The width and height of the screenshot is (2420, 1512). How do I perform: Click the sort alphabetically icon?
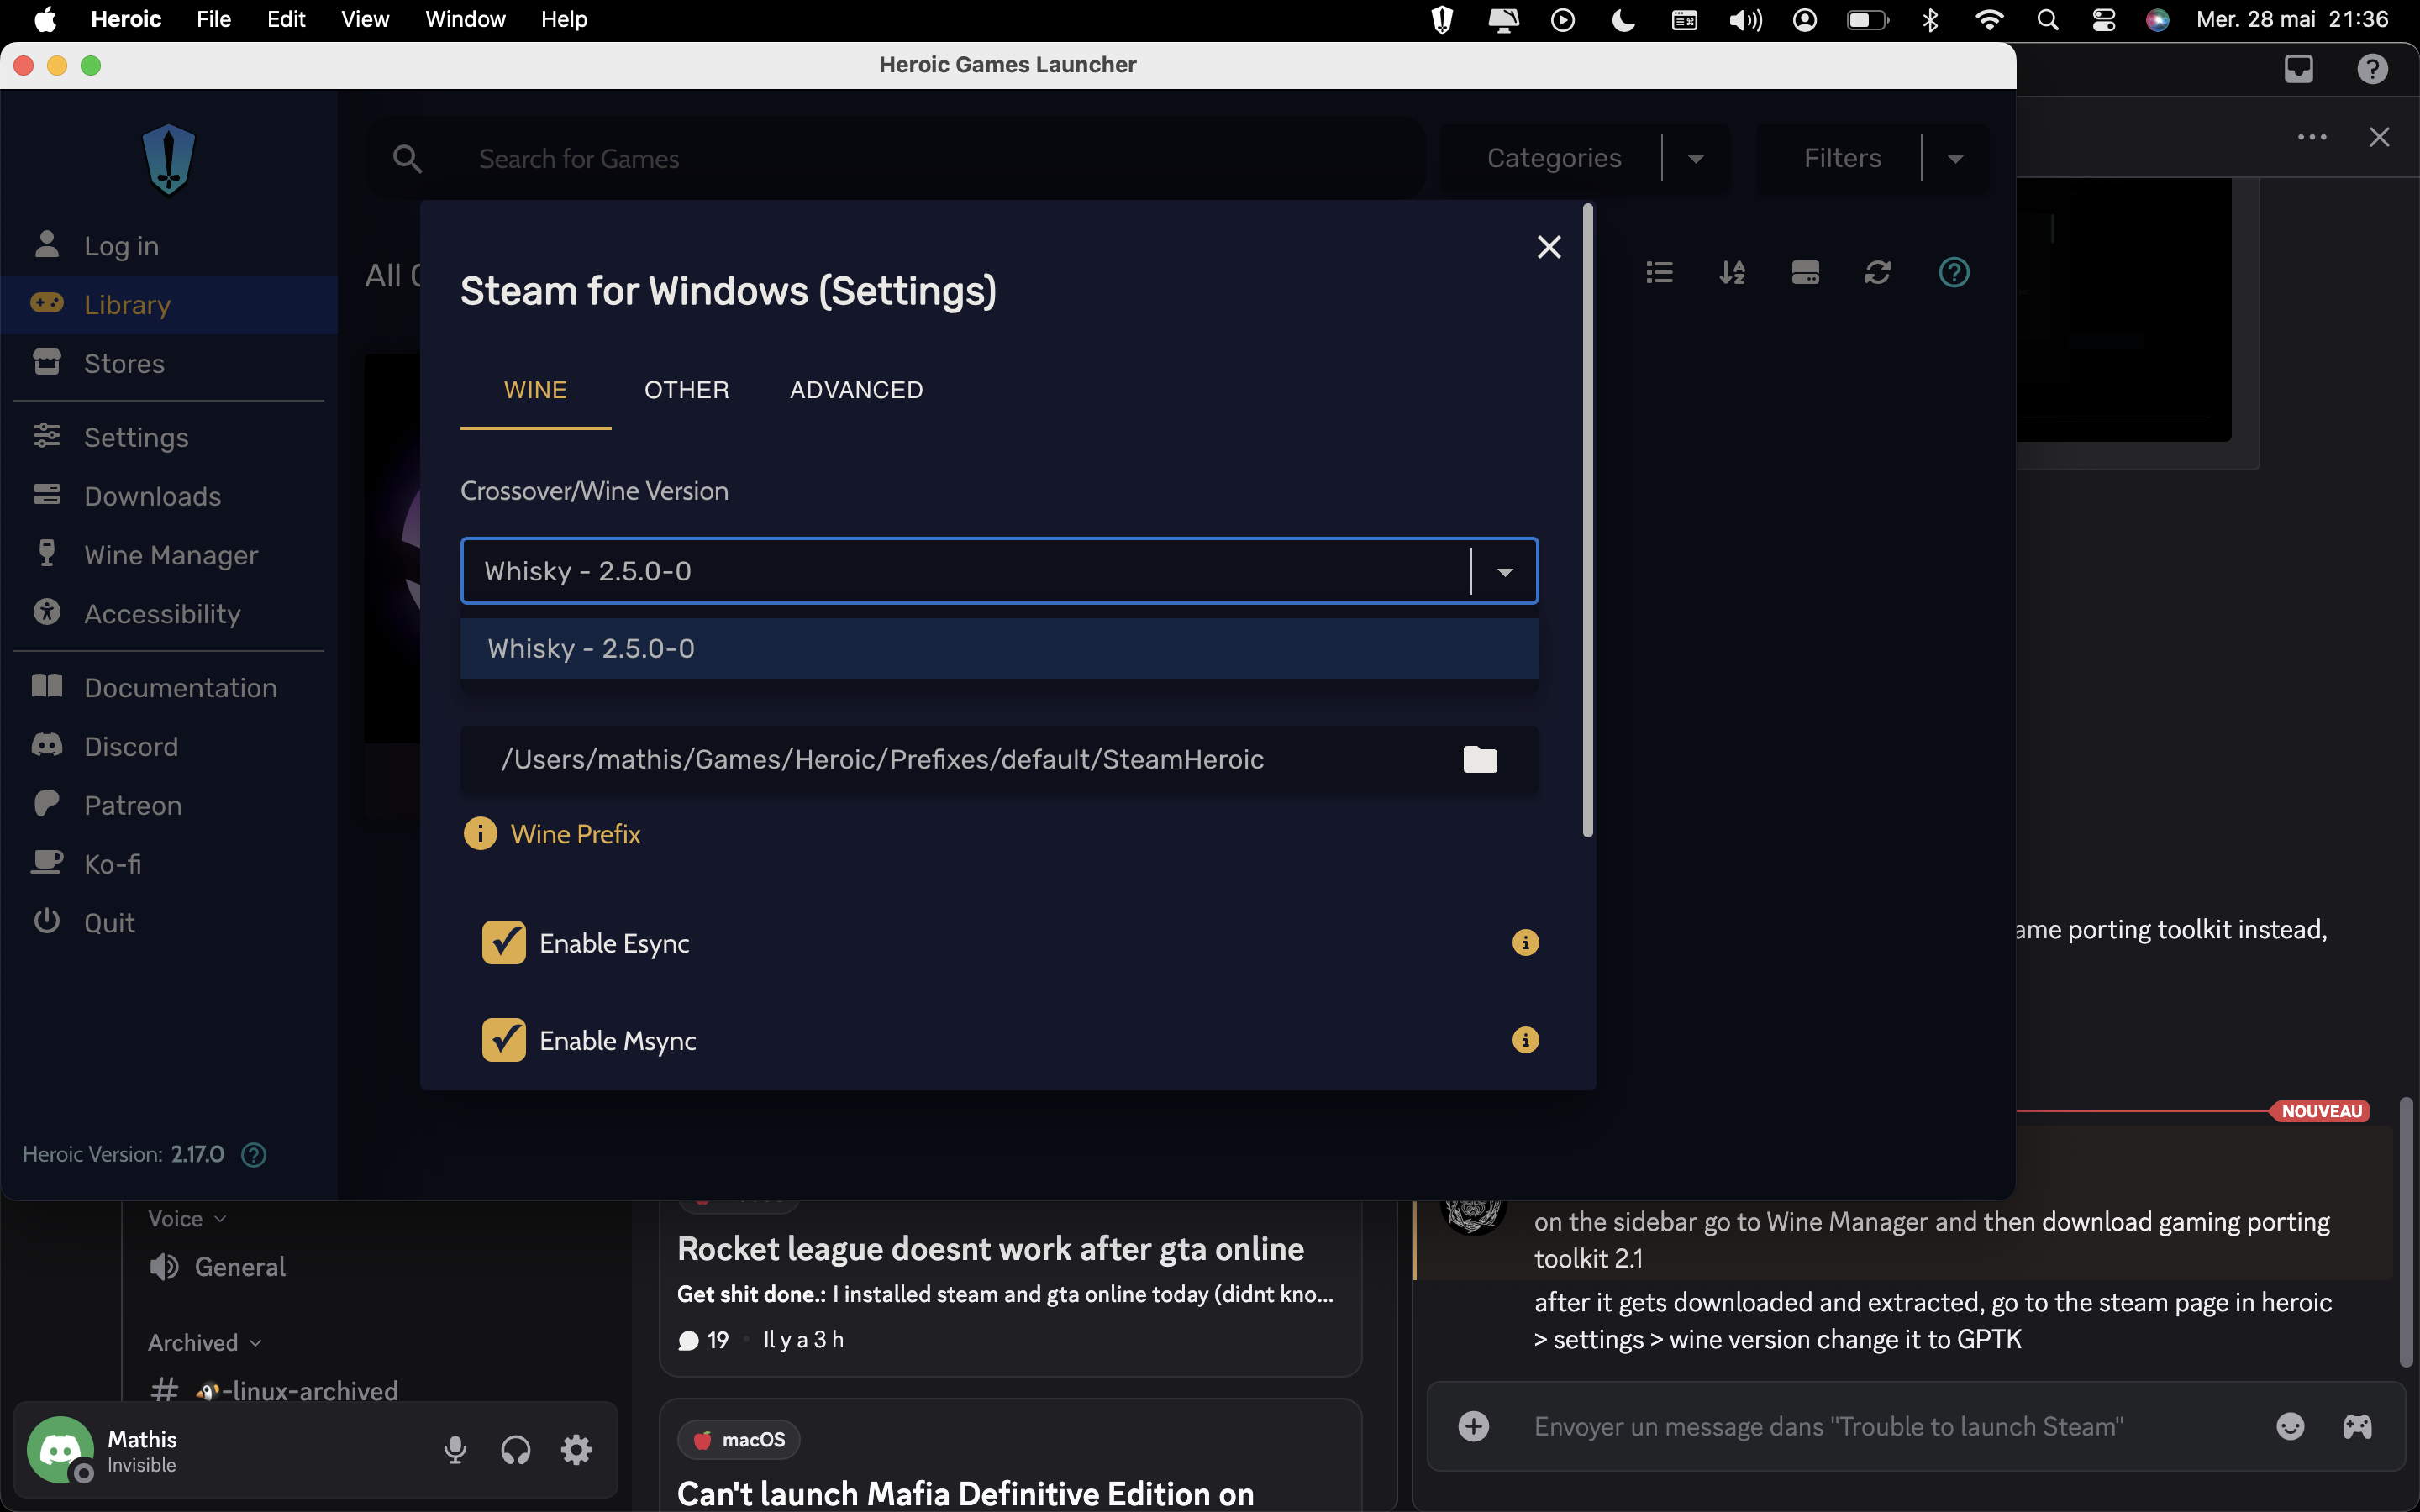click(1733, 272)
